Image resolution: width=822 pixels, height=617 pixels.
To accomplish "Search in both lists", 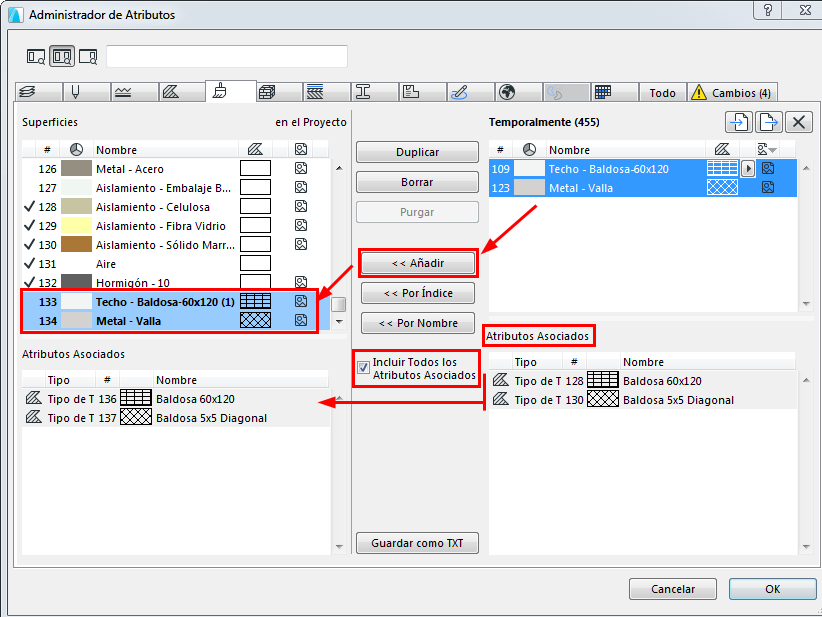I will coord(62,56).
